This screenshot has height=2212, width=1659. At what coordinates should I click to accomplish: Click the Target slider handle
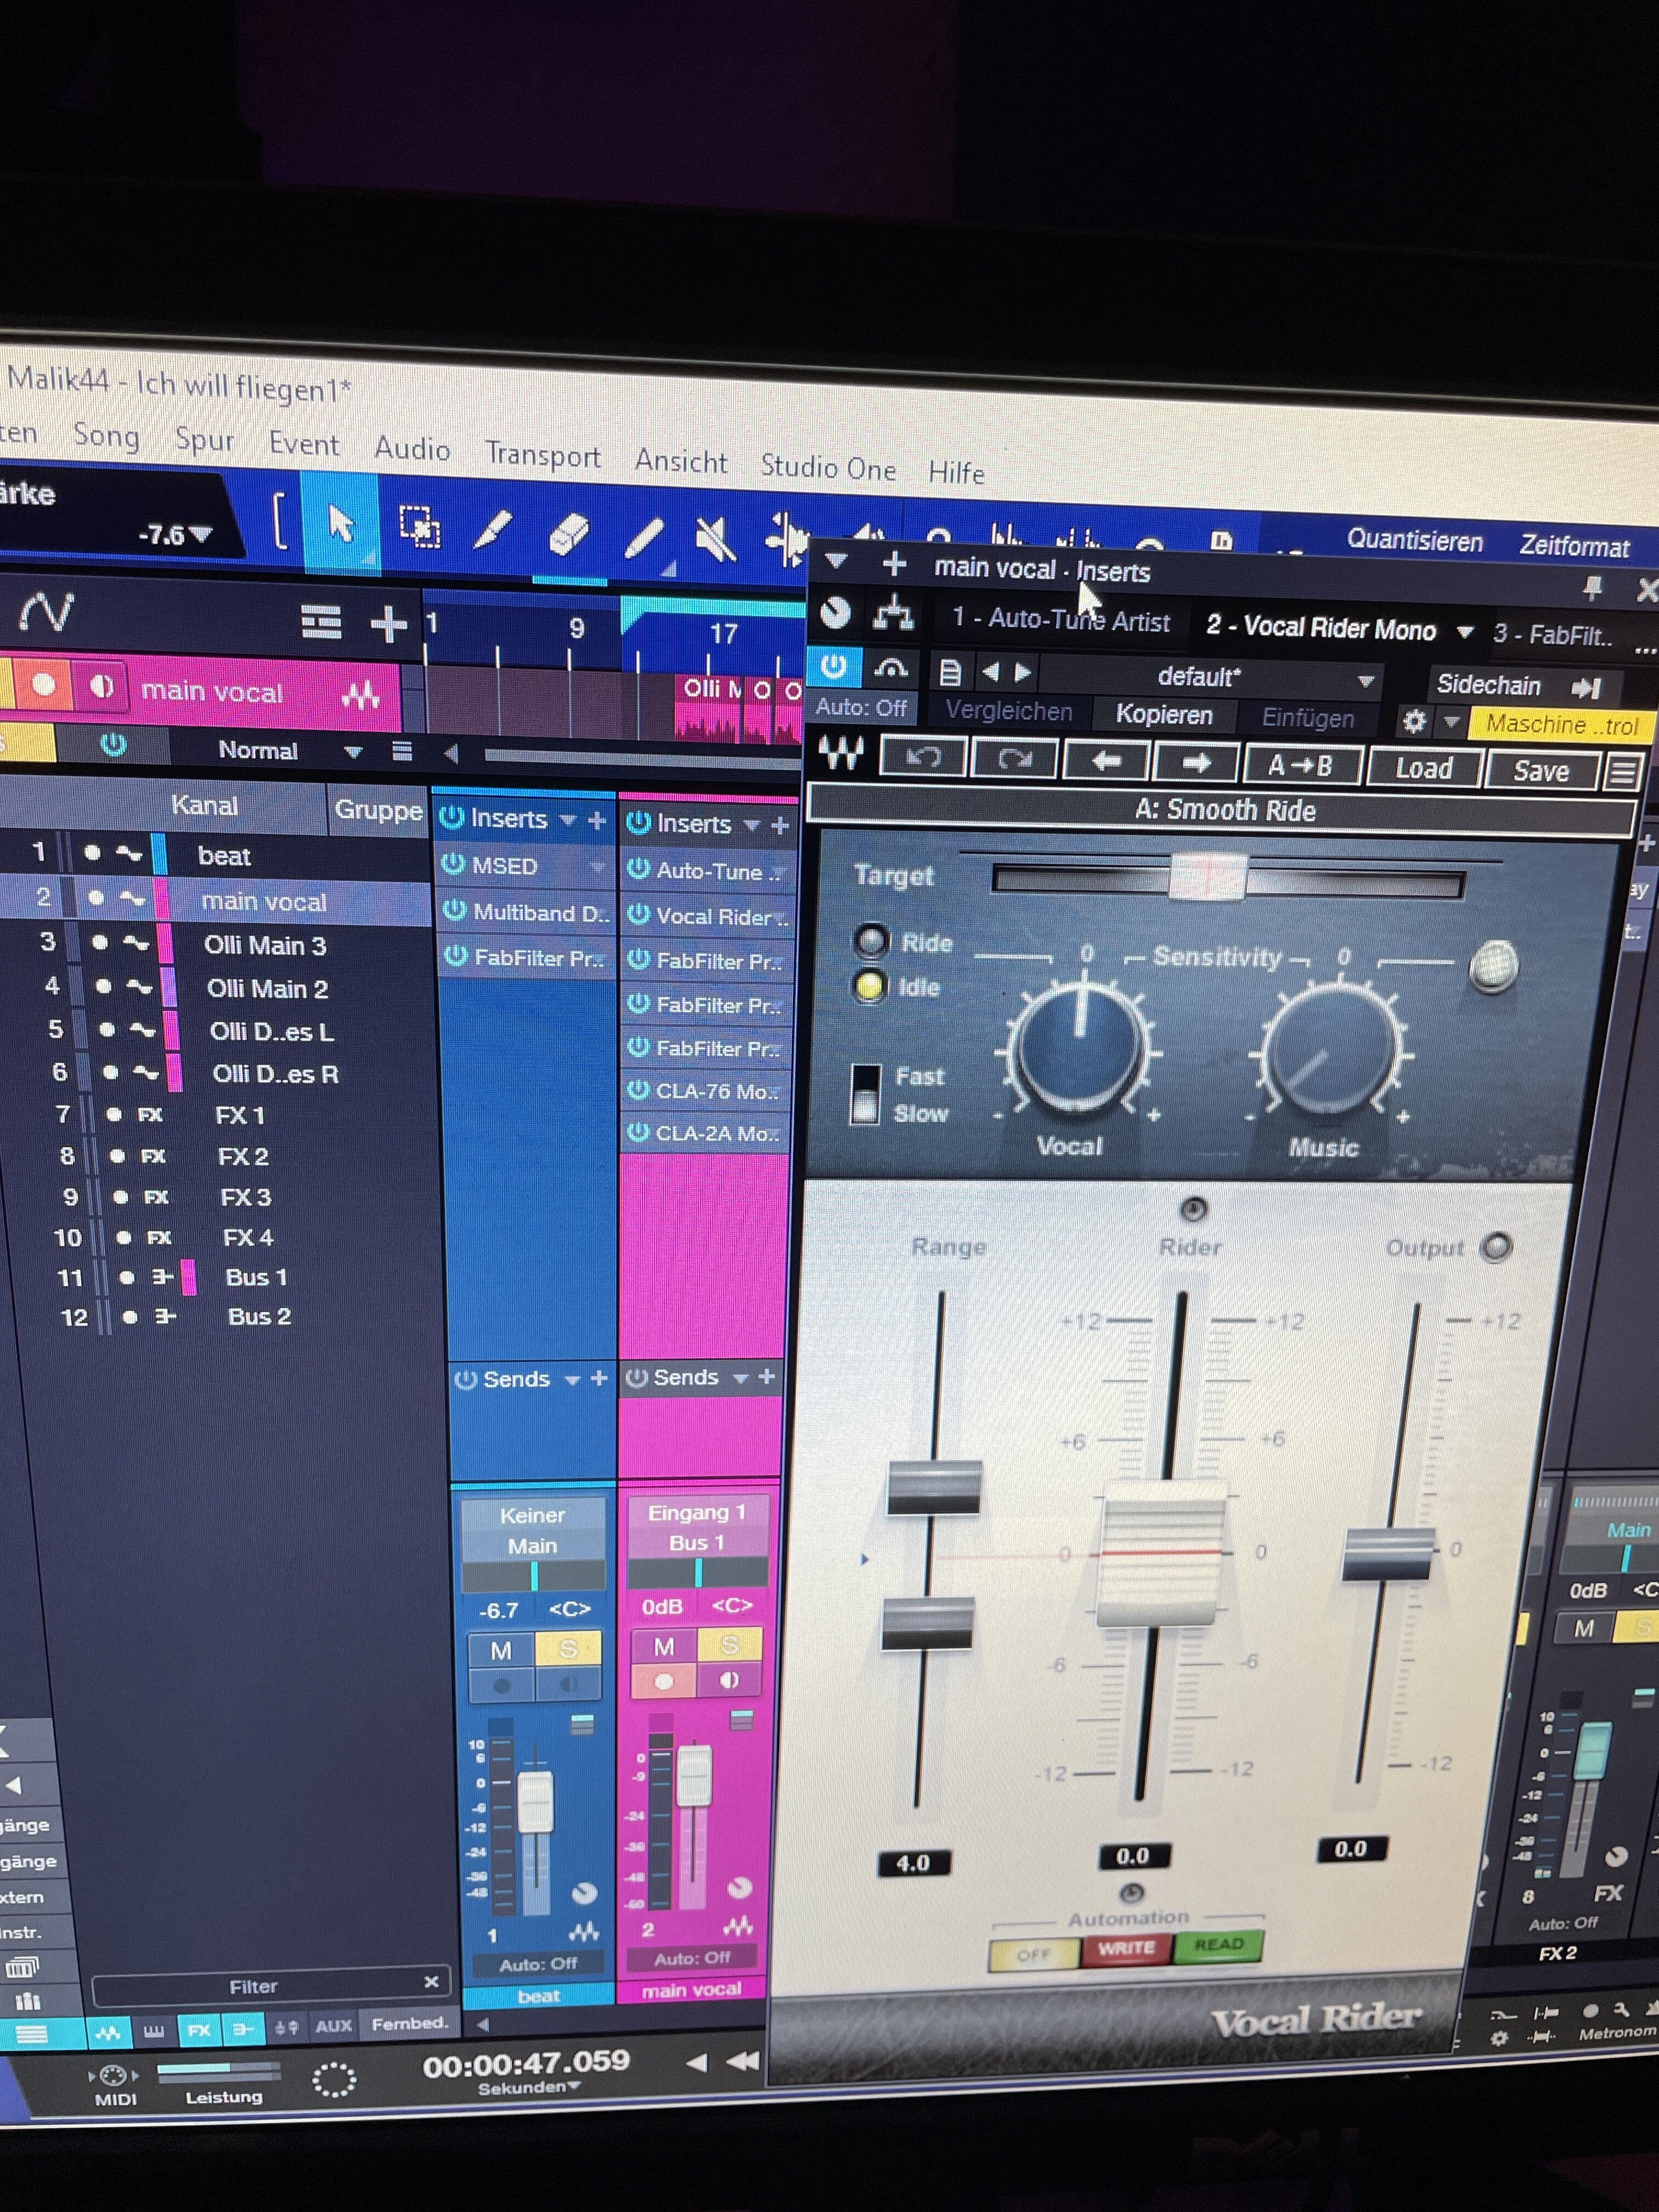coord(1209,878)
